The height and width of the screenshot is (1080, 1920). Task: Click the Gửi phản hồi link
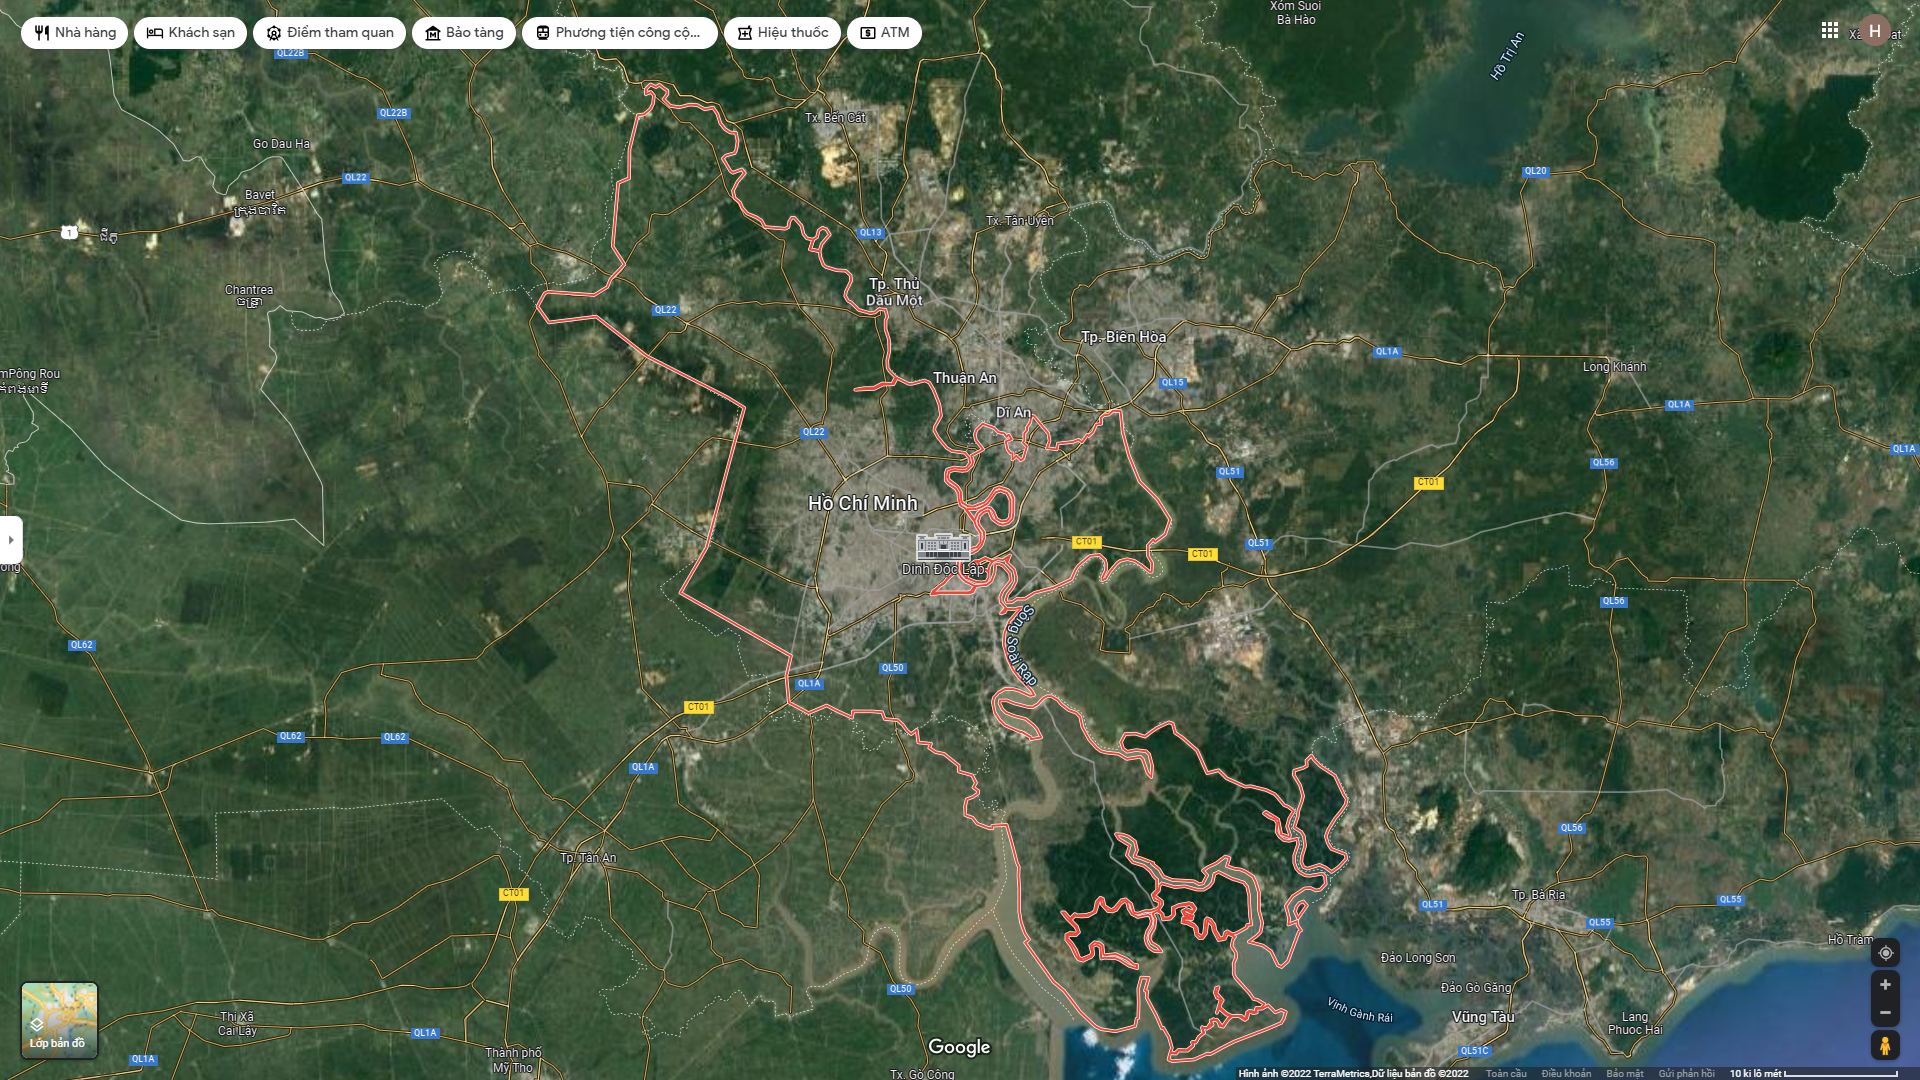[1686, 1073]
